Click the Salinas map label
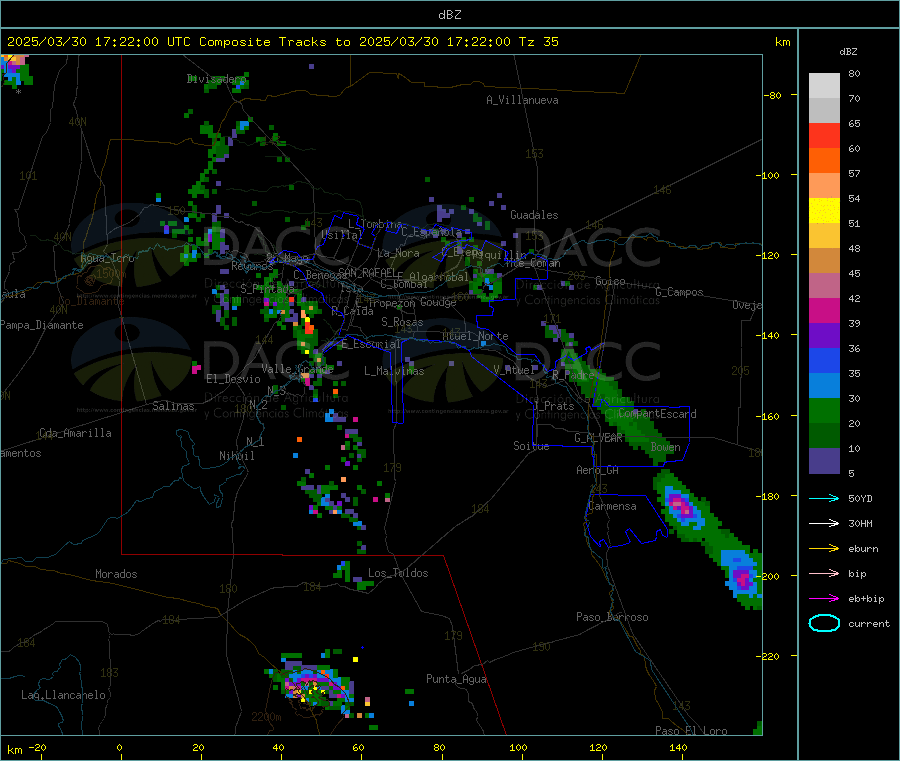This screenshot has height=761, width=900. [x=173, y=406]
